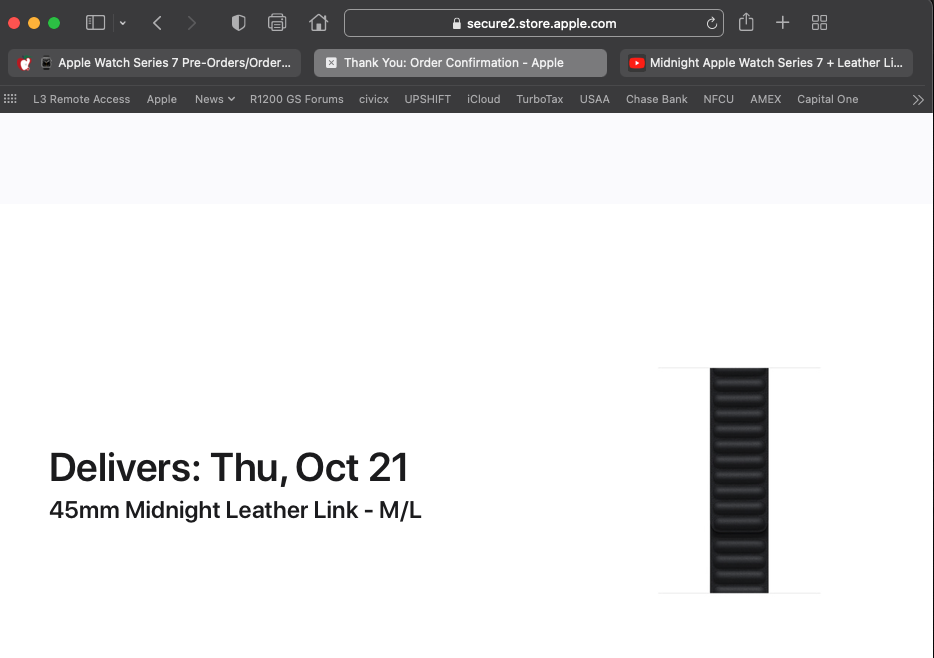Open the Share menu icon

pyautogui.click(x=746, y=23)
